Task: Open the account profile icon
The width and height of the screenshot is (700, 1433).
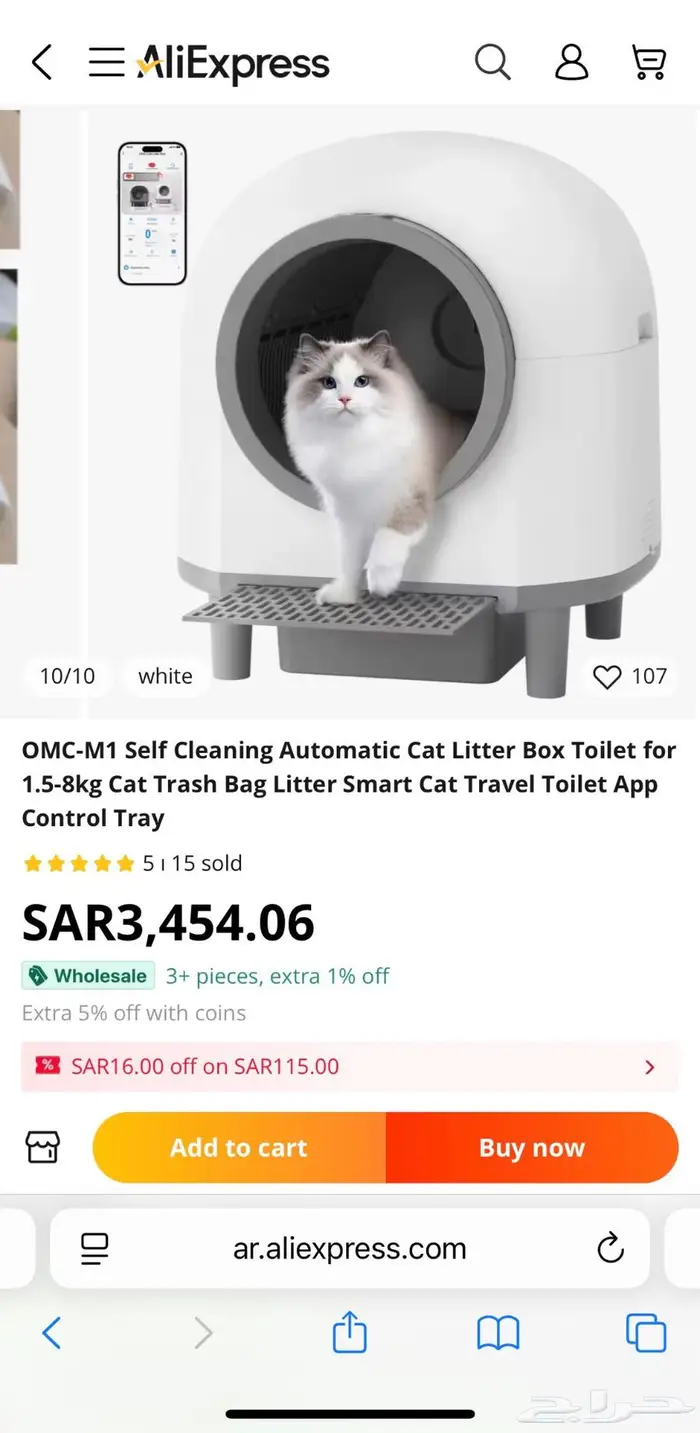Action: pos(571,62)
